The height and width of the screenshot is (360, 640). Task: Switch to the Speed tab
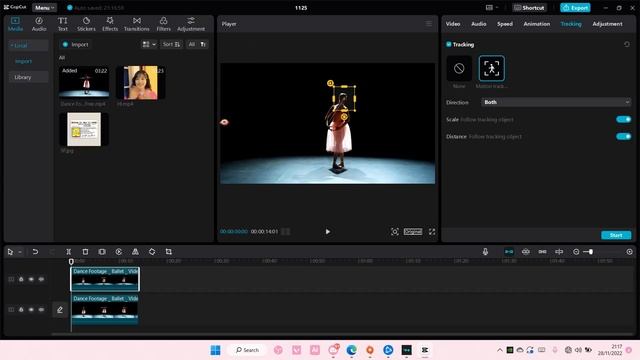click(505, 24)
